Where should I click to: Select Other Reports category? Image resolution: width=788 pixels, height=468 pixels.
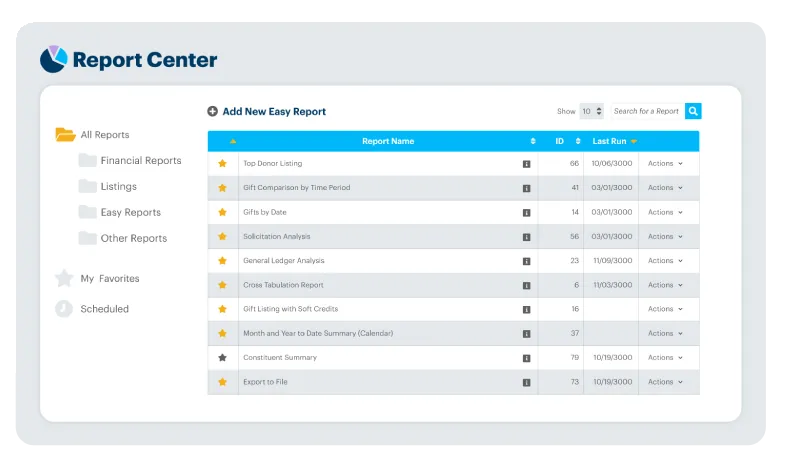134,238
